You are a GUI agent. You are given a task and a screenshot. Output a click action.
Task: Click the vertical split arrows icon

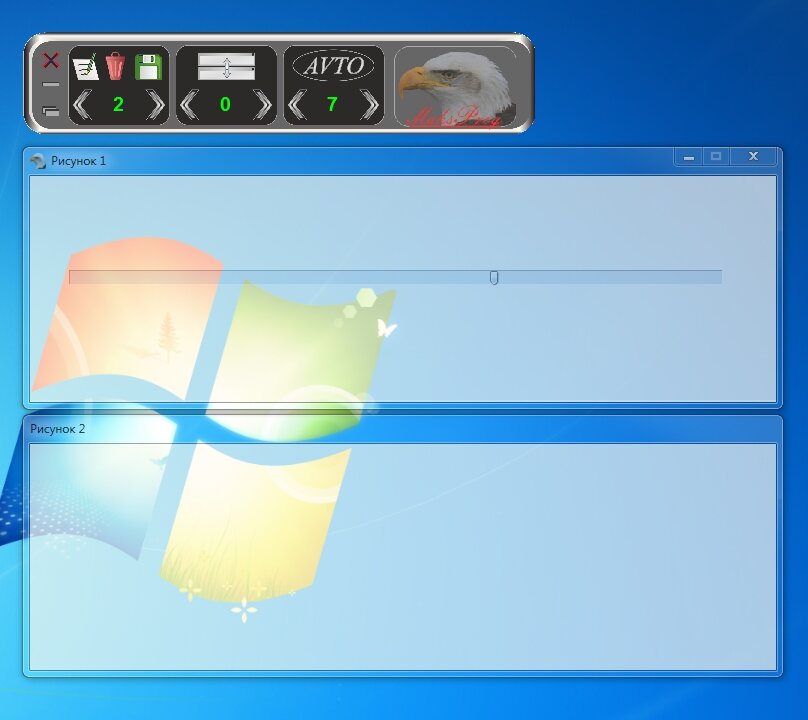226,66
